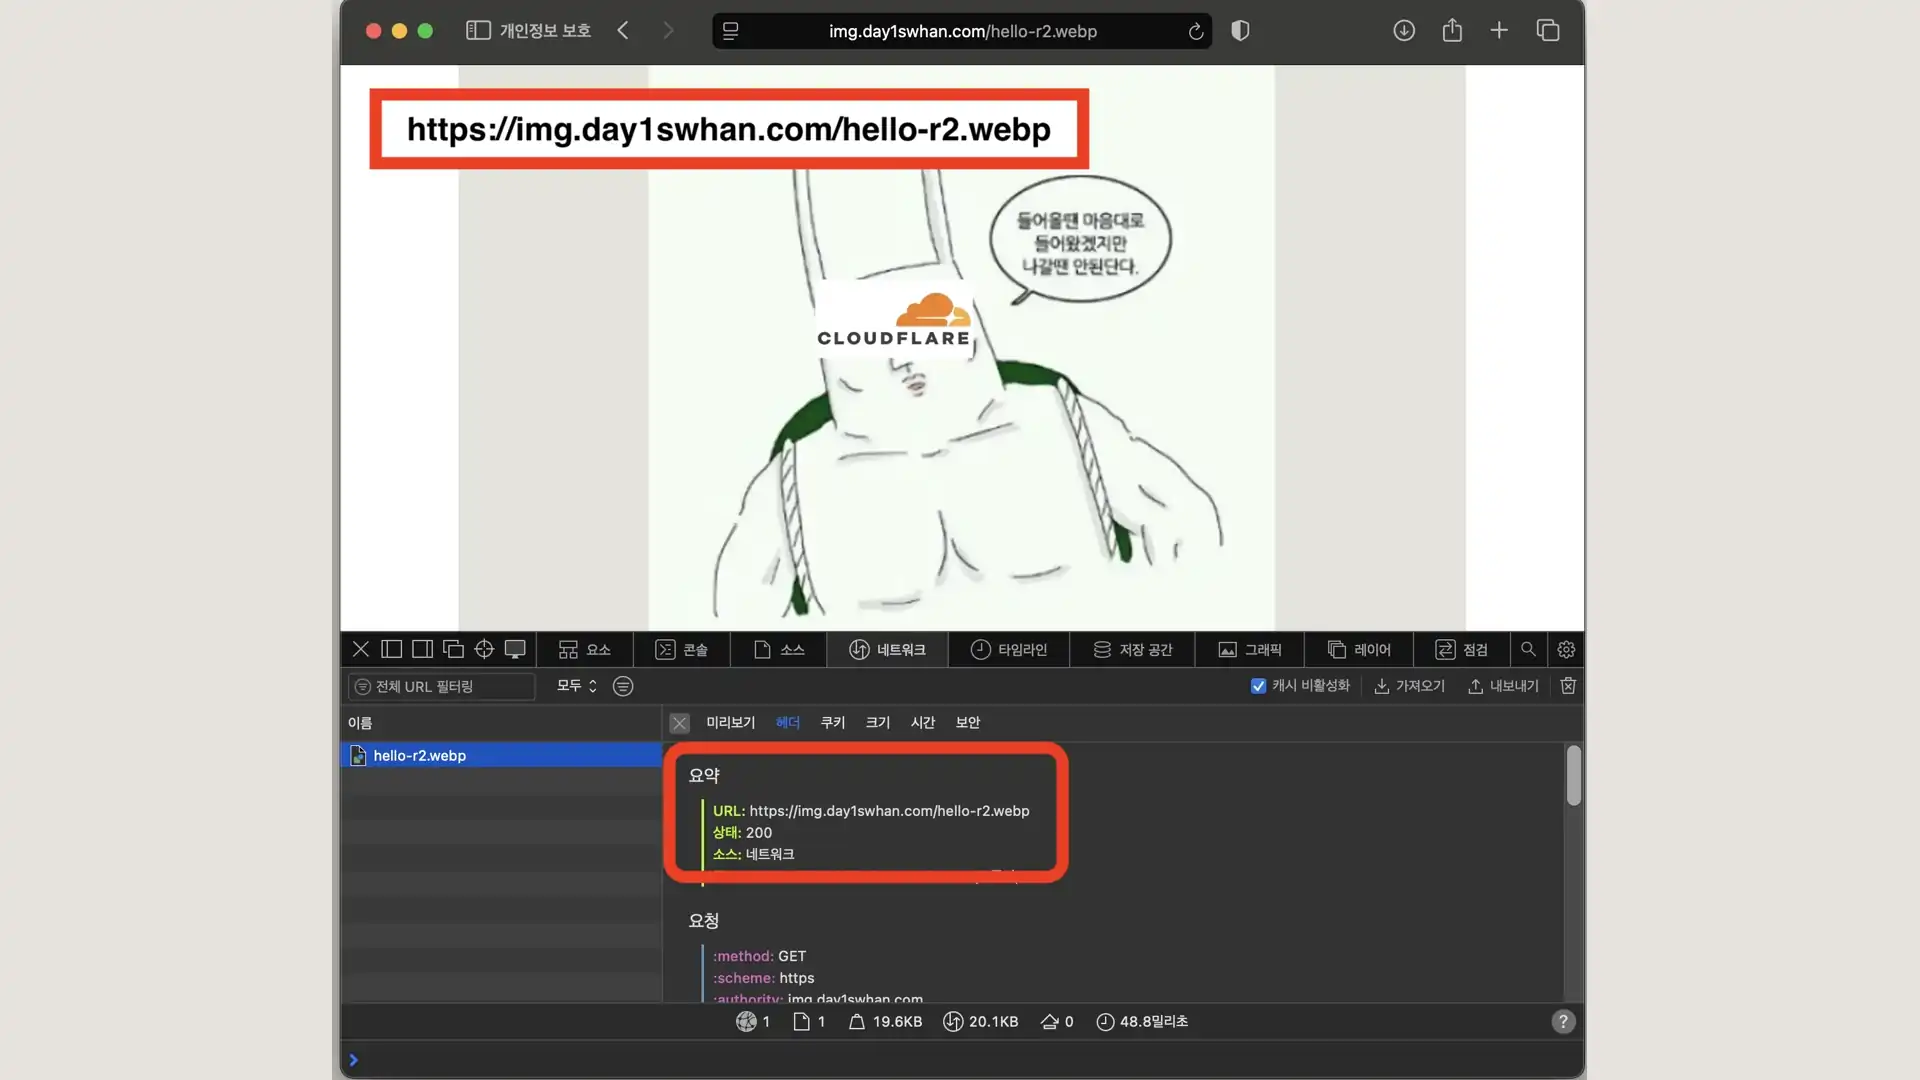Screen dimensions: 1920x1080
Task: Open the 모두 resource type dropdown
Action: (576, 686)
